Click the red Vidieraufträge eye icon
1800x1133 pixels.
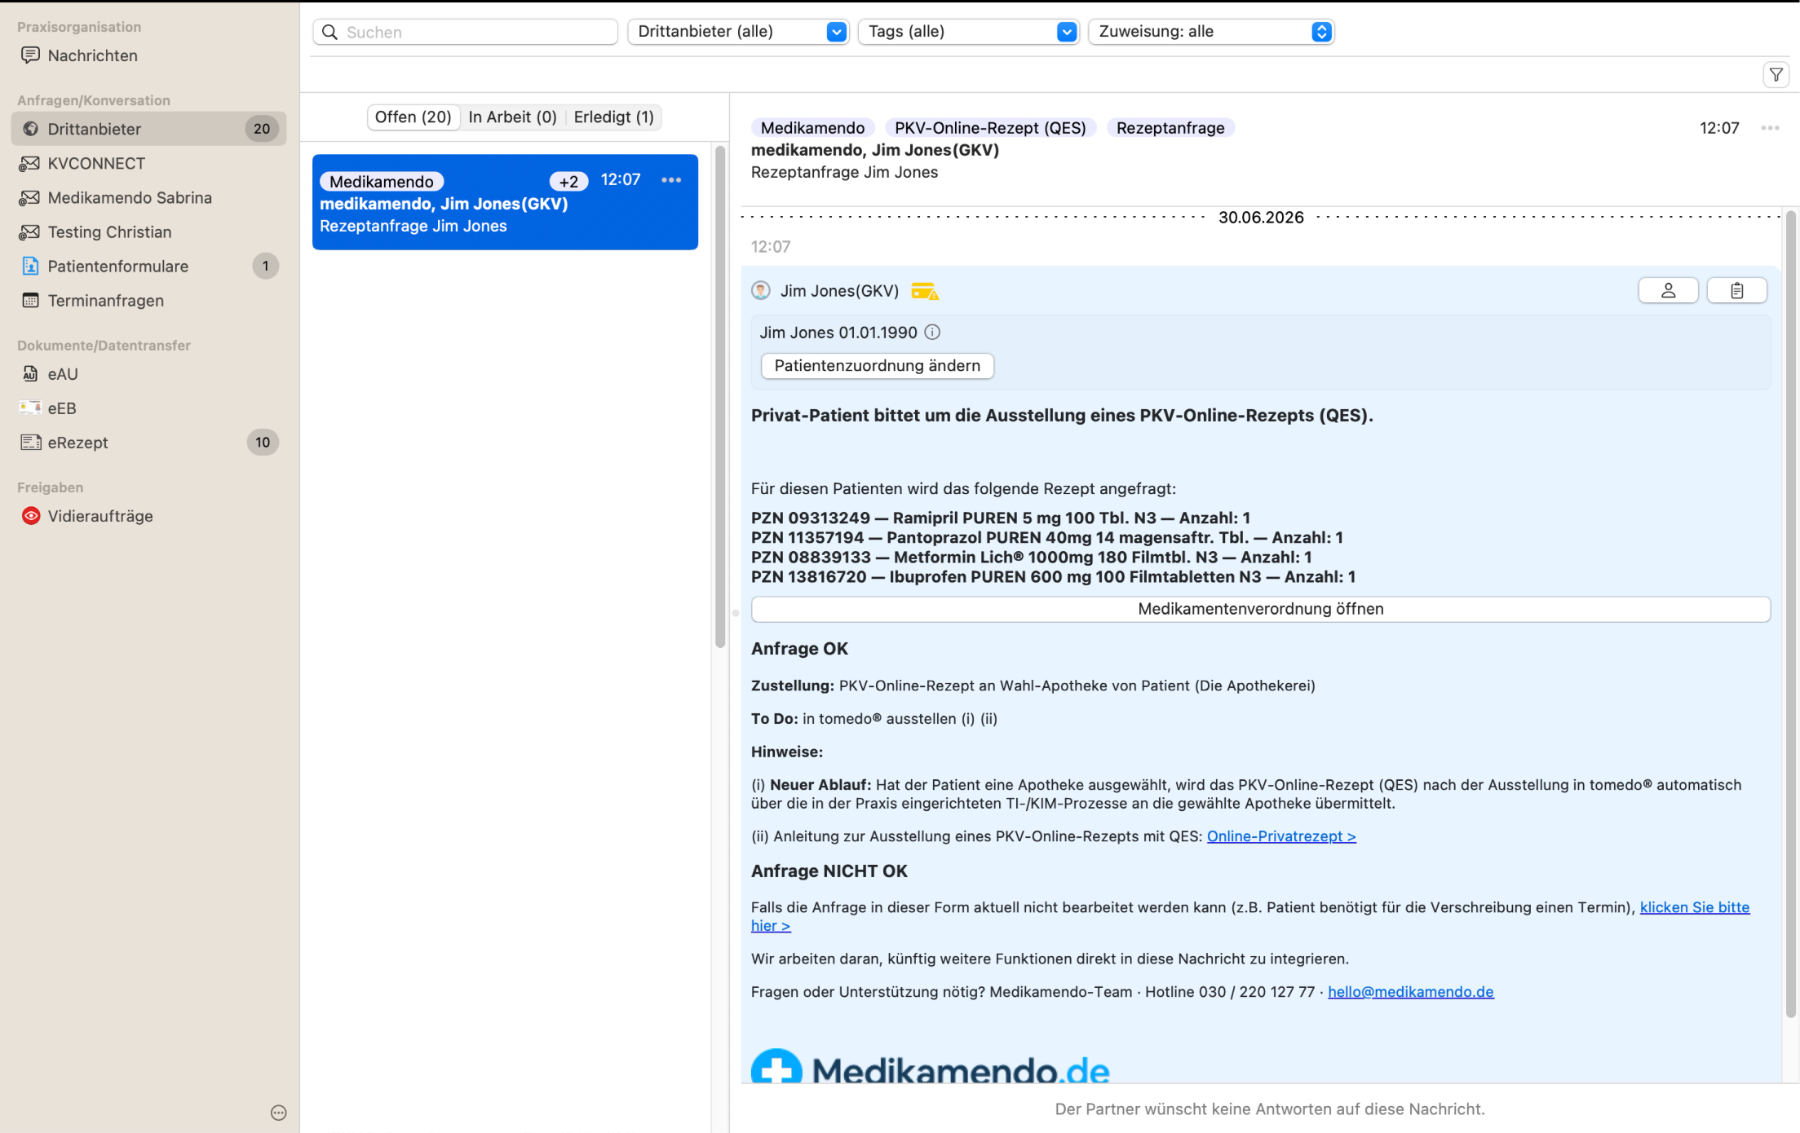point(31,516)
